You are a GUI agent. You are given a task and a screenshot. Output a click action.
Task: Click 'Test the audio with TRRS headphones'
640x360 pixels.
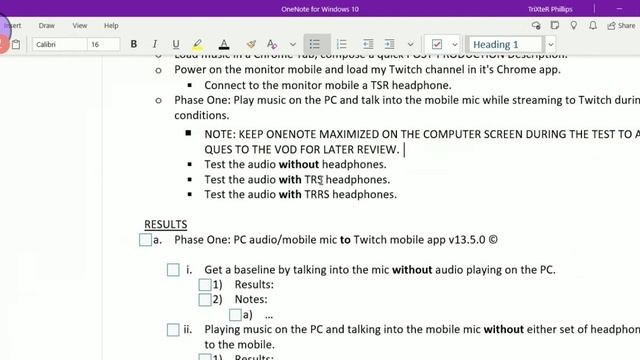(300, 194)
